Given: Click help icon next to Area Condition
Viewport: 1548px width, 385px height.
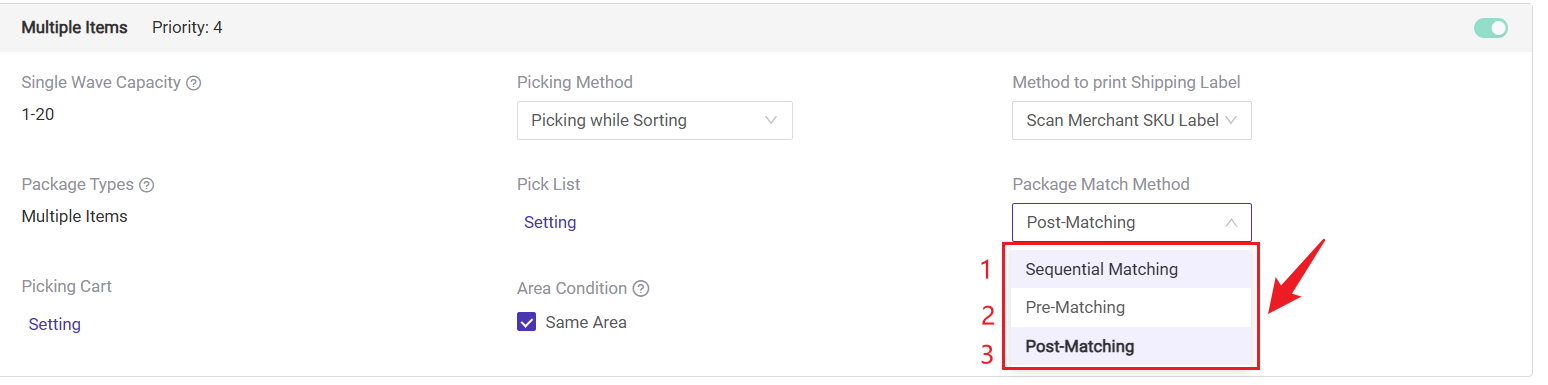Looking at the screenshot, I should coord(641,289).
